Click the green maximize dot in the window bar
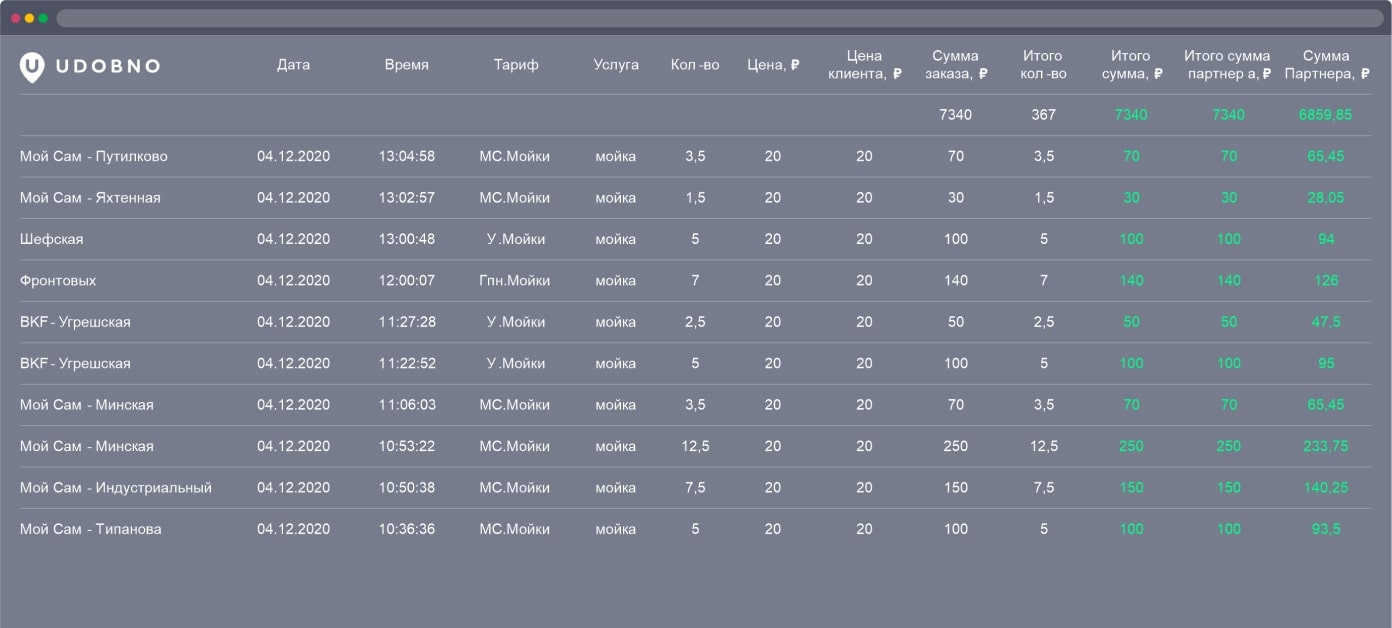The image size is (1392, 628). pos(43,18)
